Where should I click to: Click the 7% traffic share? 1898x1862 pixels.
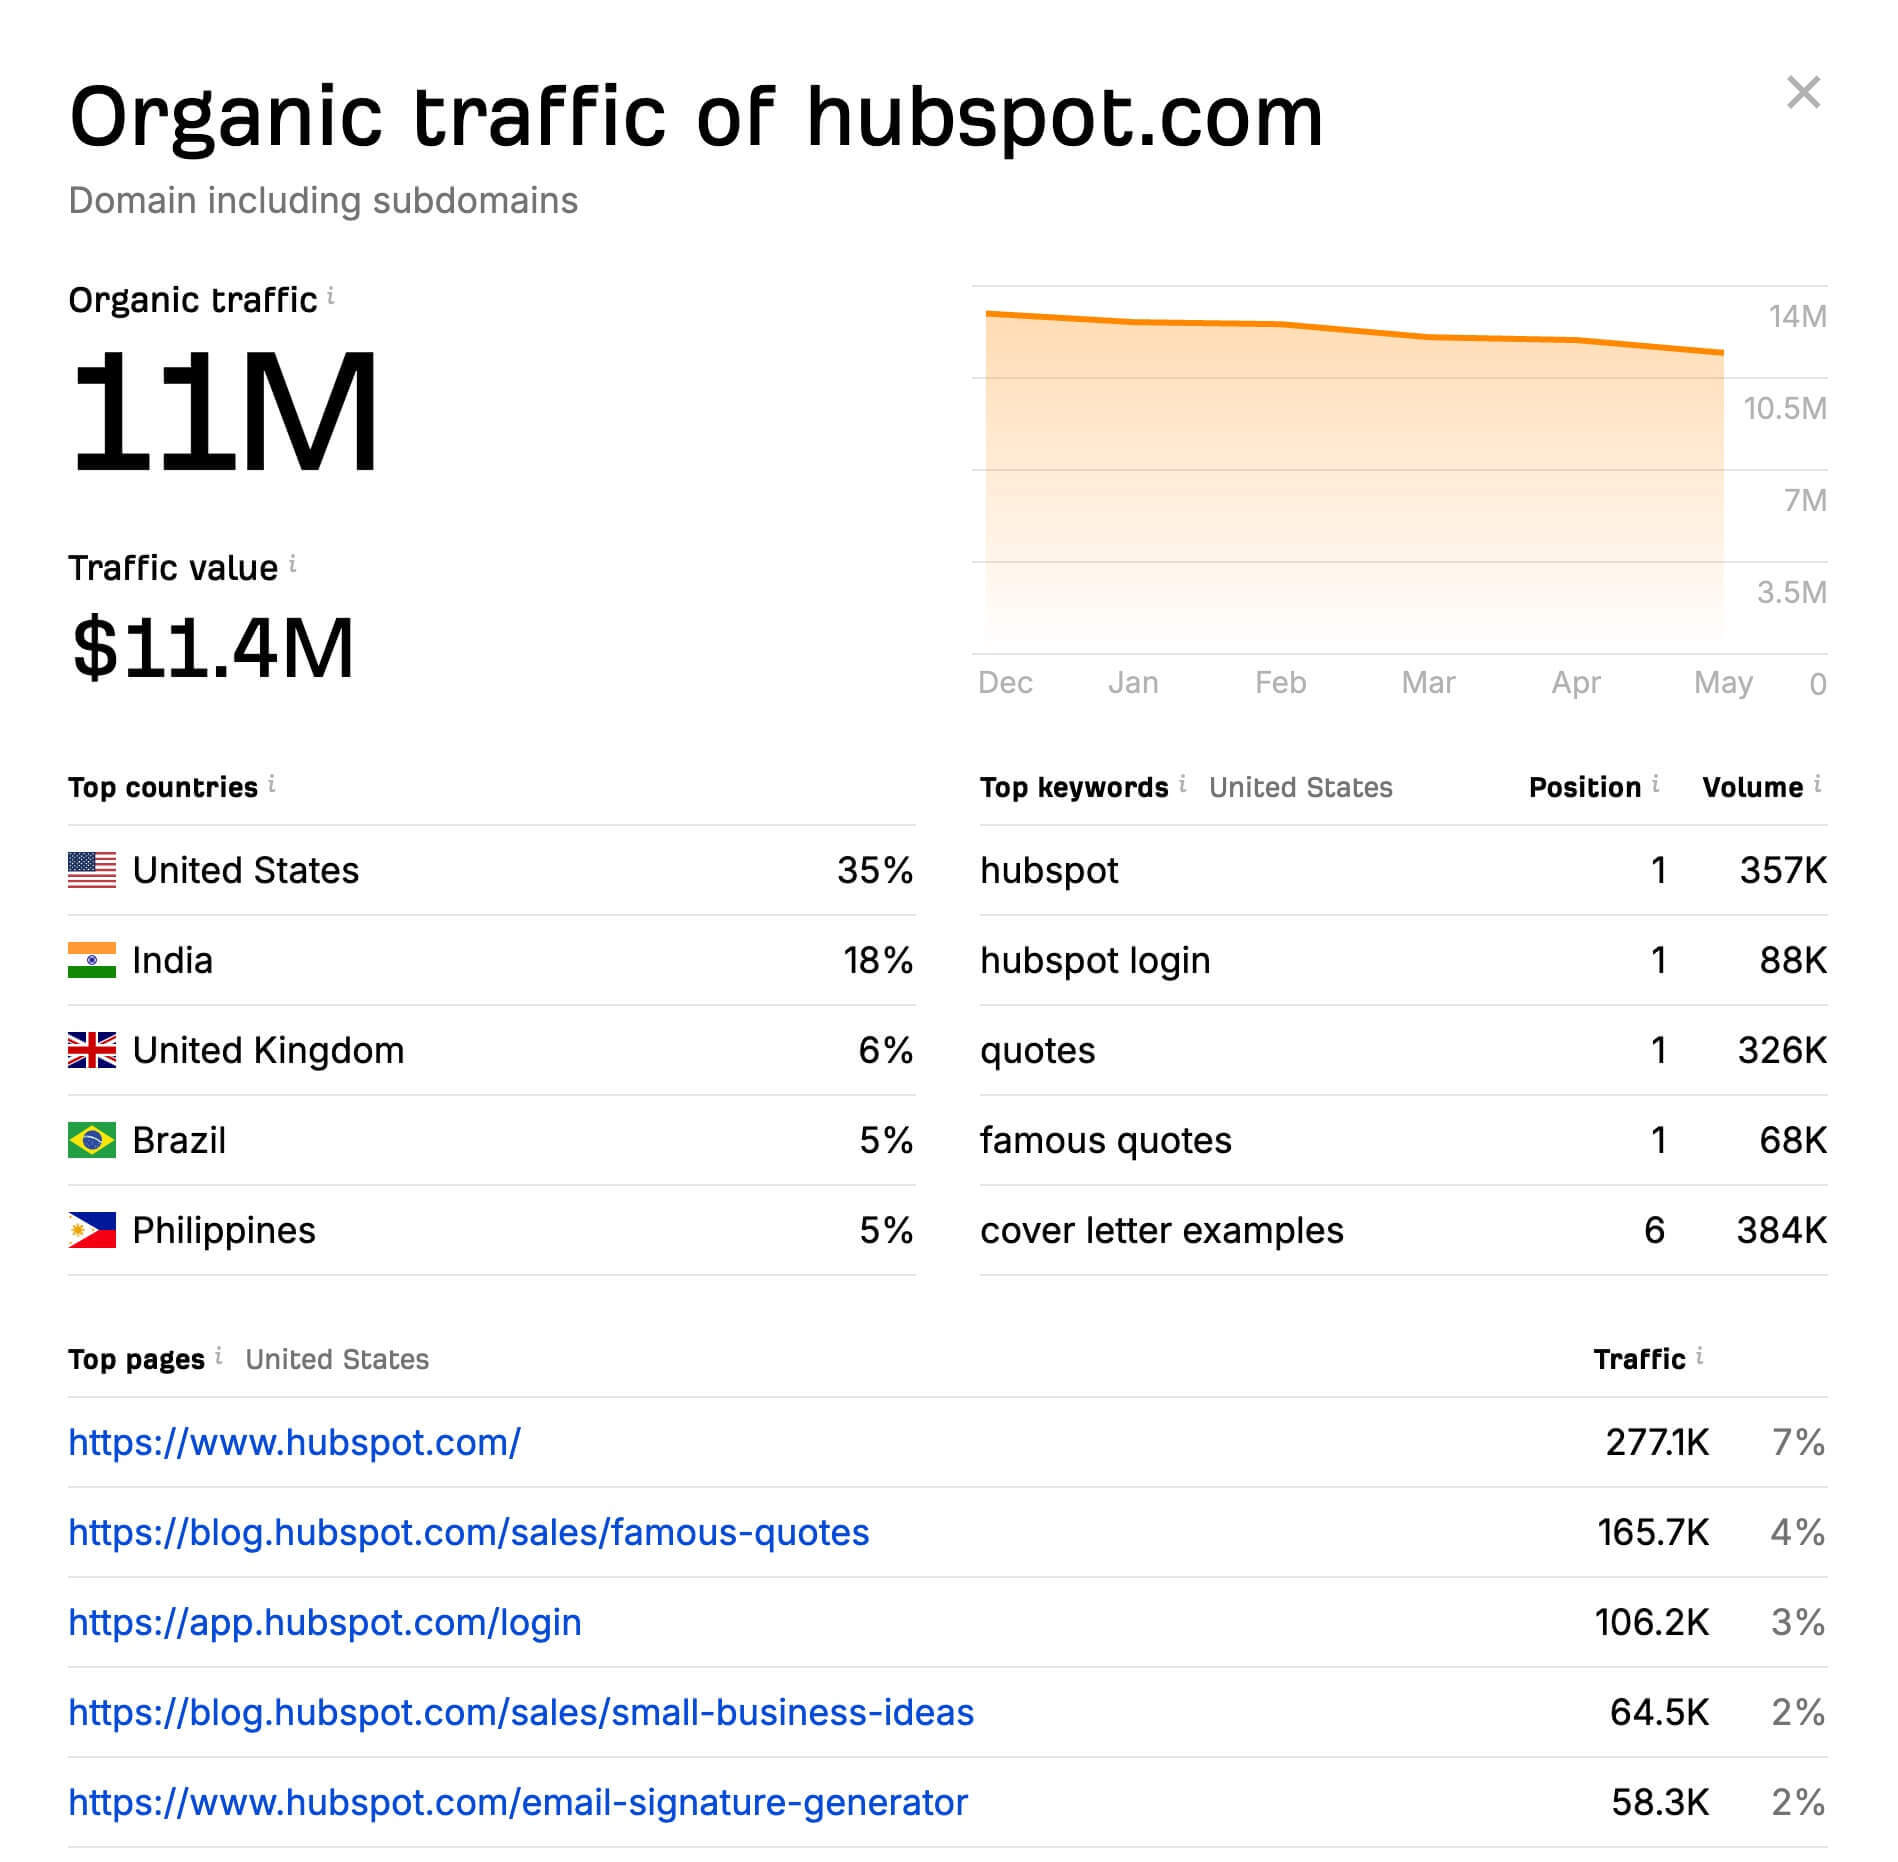pyautogui.click(x=1798, y=1442)
